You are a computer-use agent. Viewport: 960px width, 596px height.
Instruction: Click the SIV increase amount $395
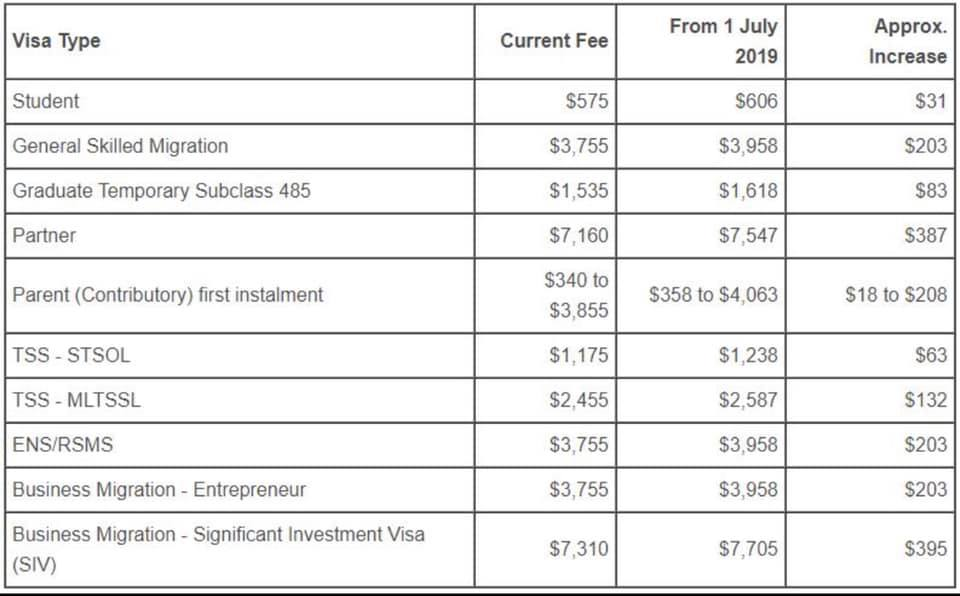click(925, 548)
